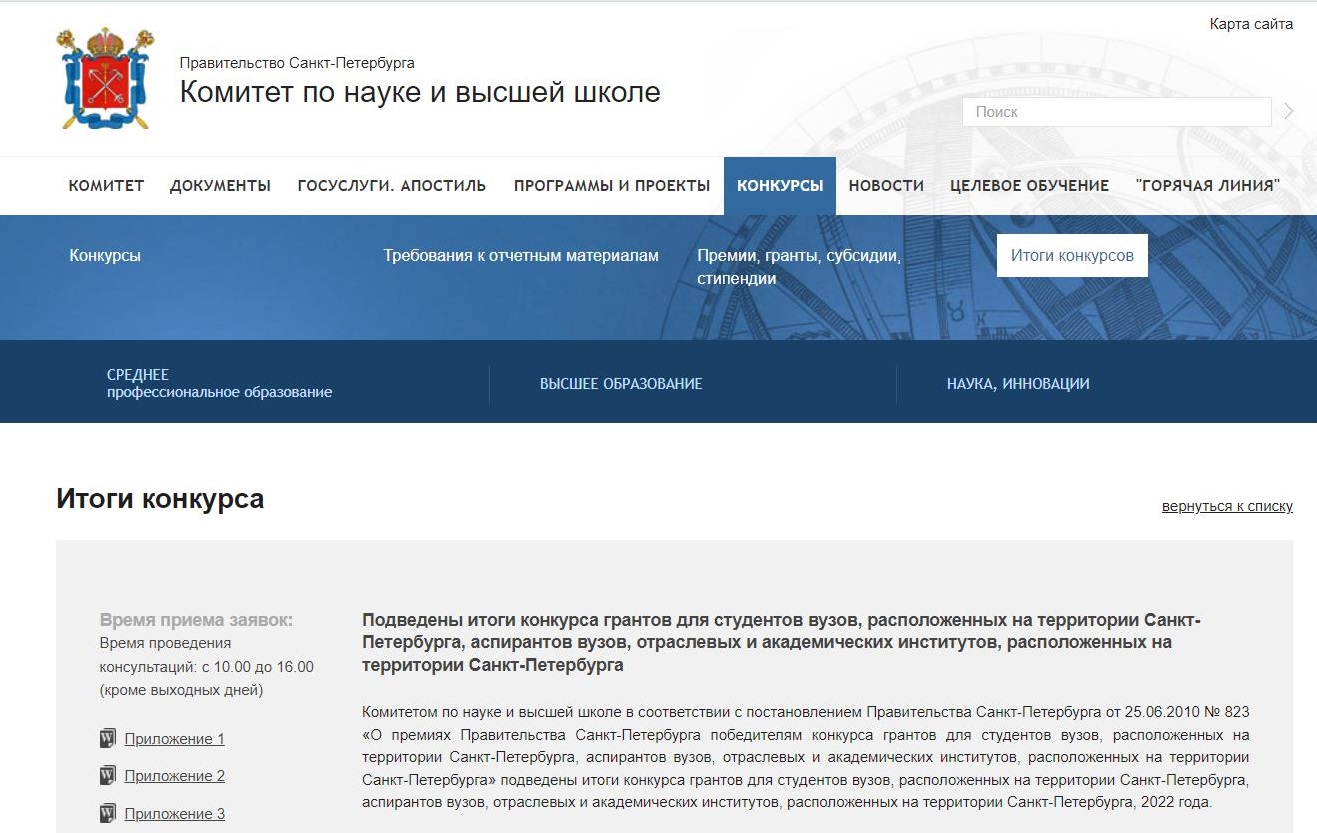Open the ДОКУМЕНТЫ menu item
The image size is (1317, 833).
220,186
